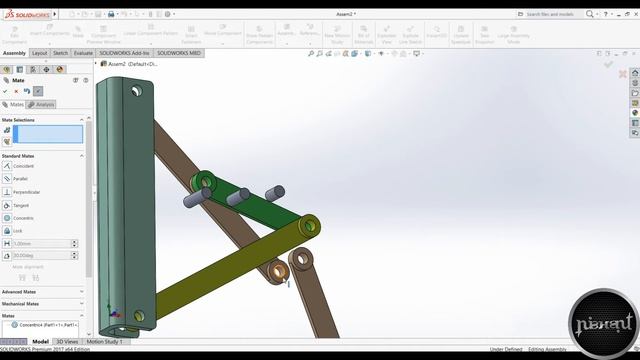Collapse the Mate Selections section

82,120
